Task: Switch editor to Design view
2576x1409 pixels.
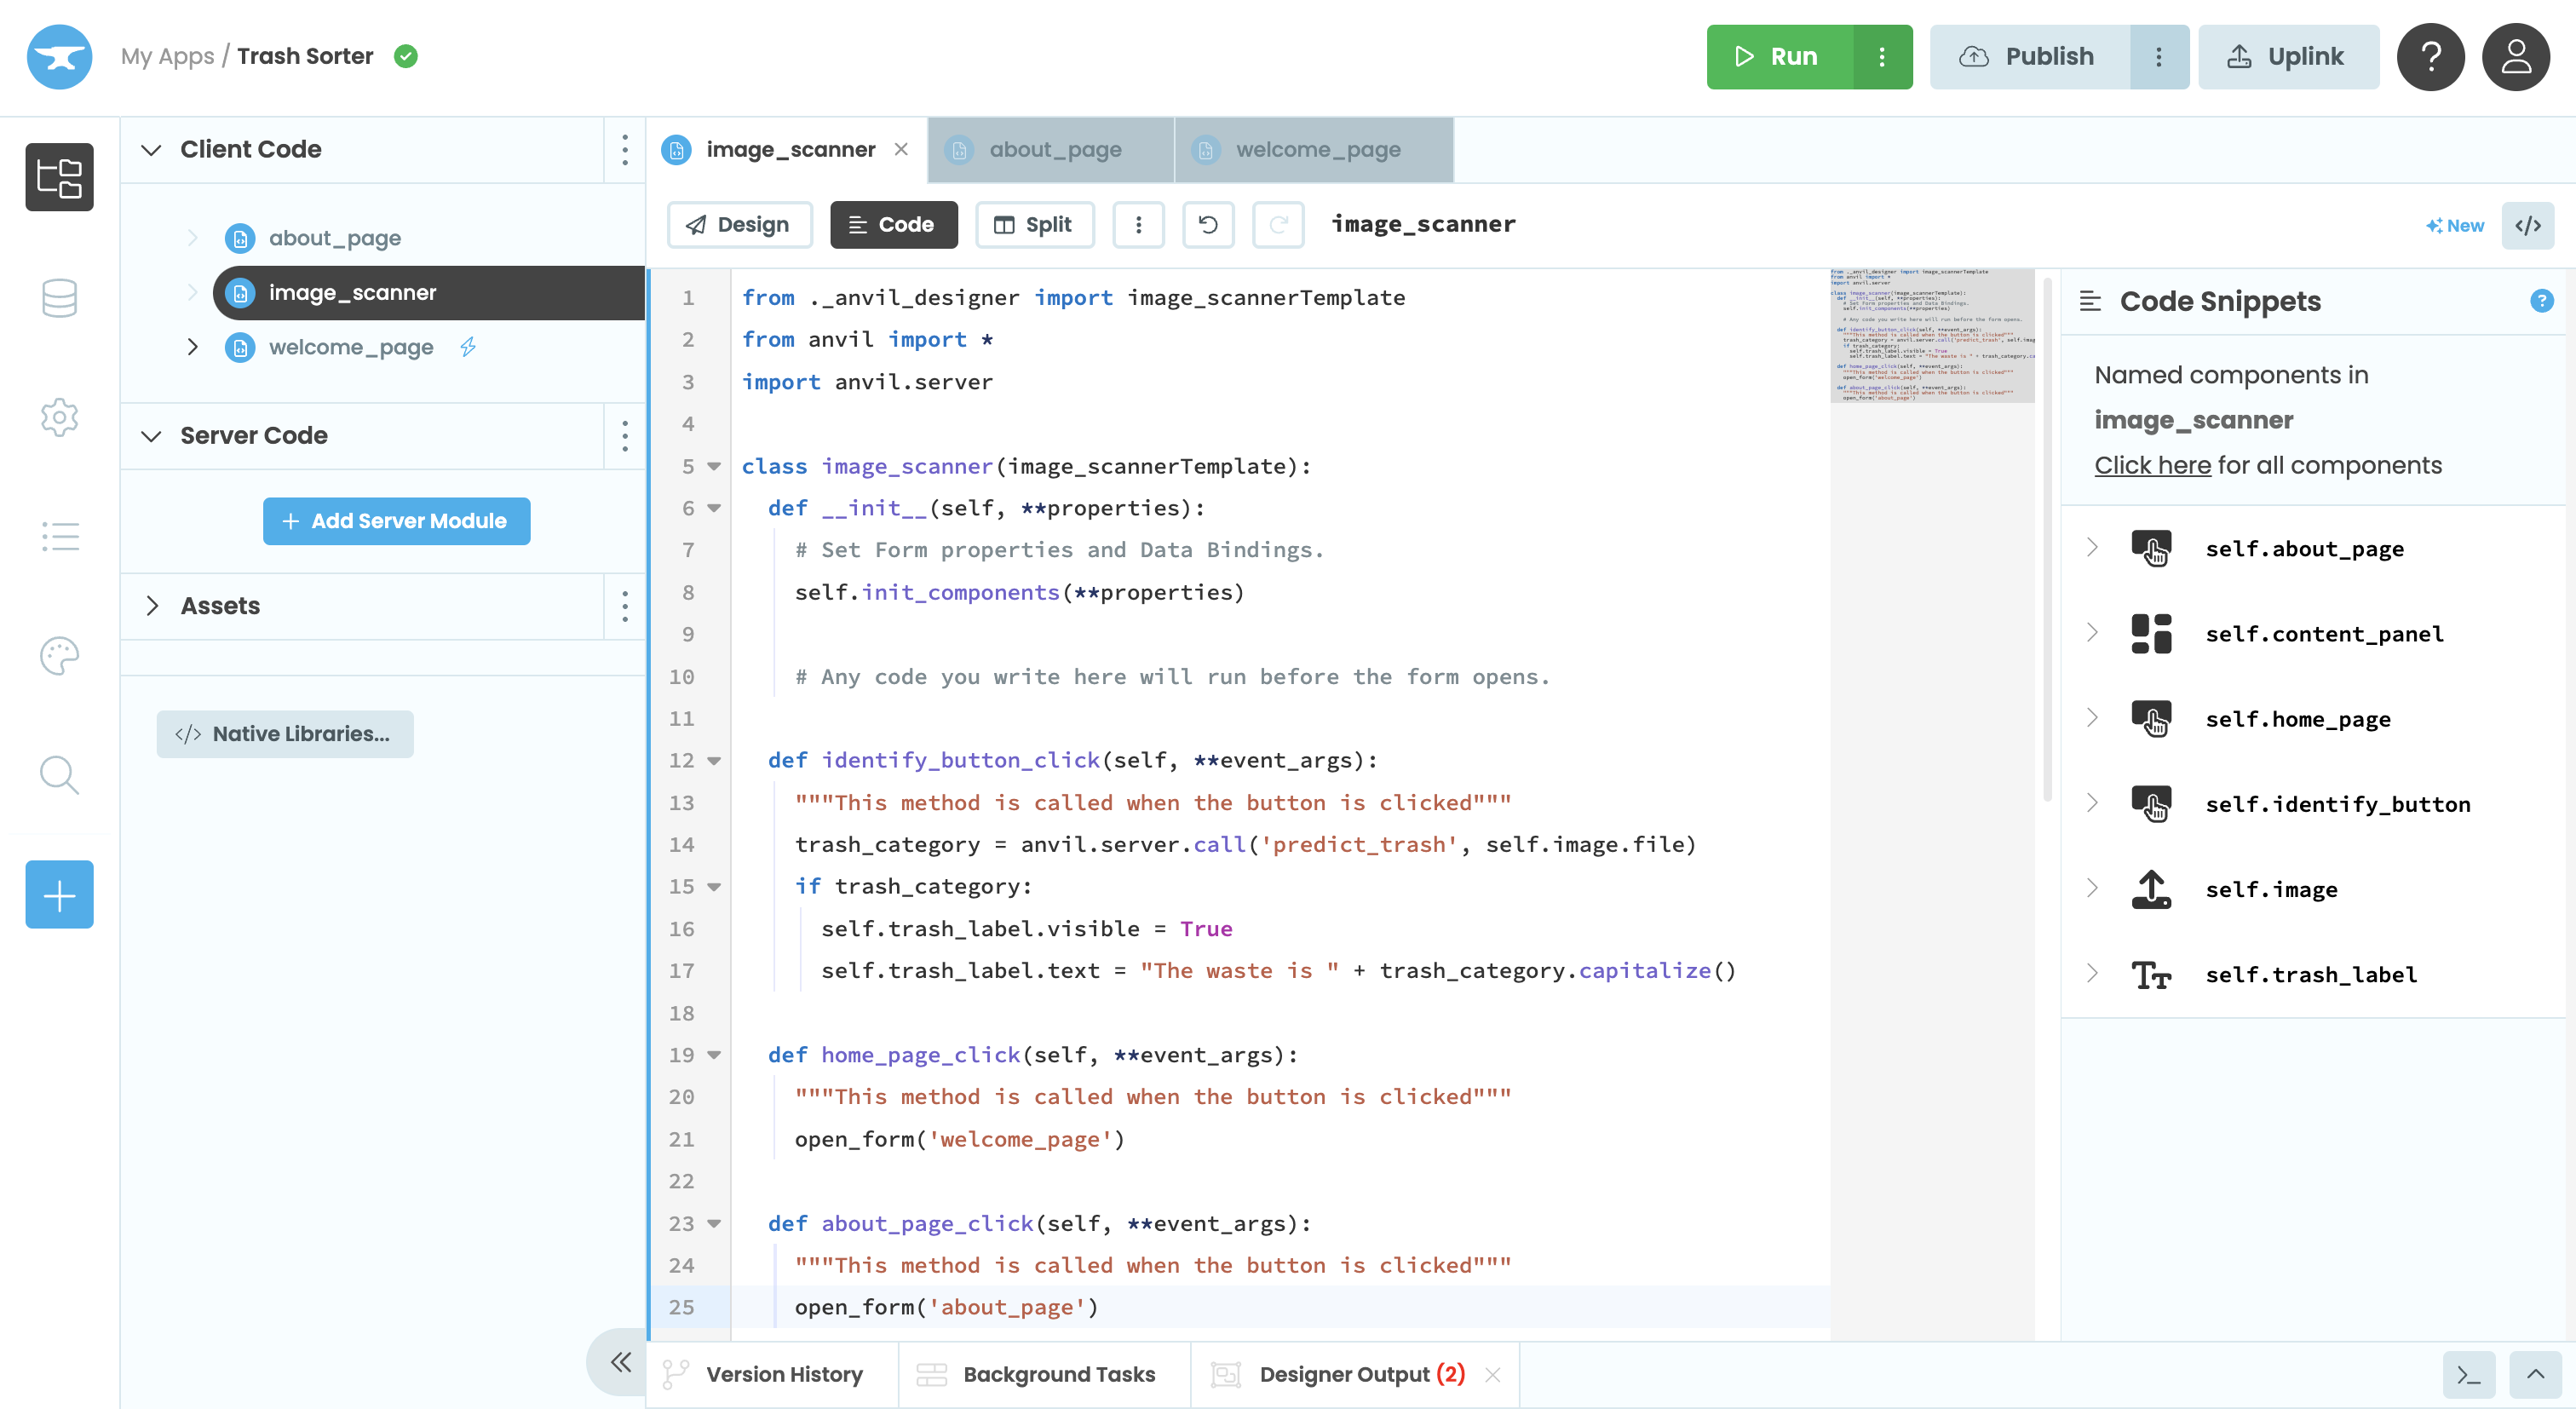Action: [x=739, y=225]
